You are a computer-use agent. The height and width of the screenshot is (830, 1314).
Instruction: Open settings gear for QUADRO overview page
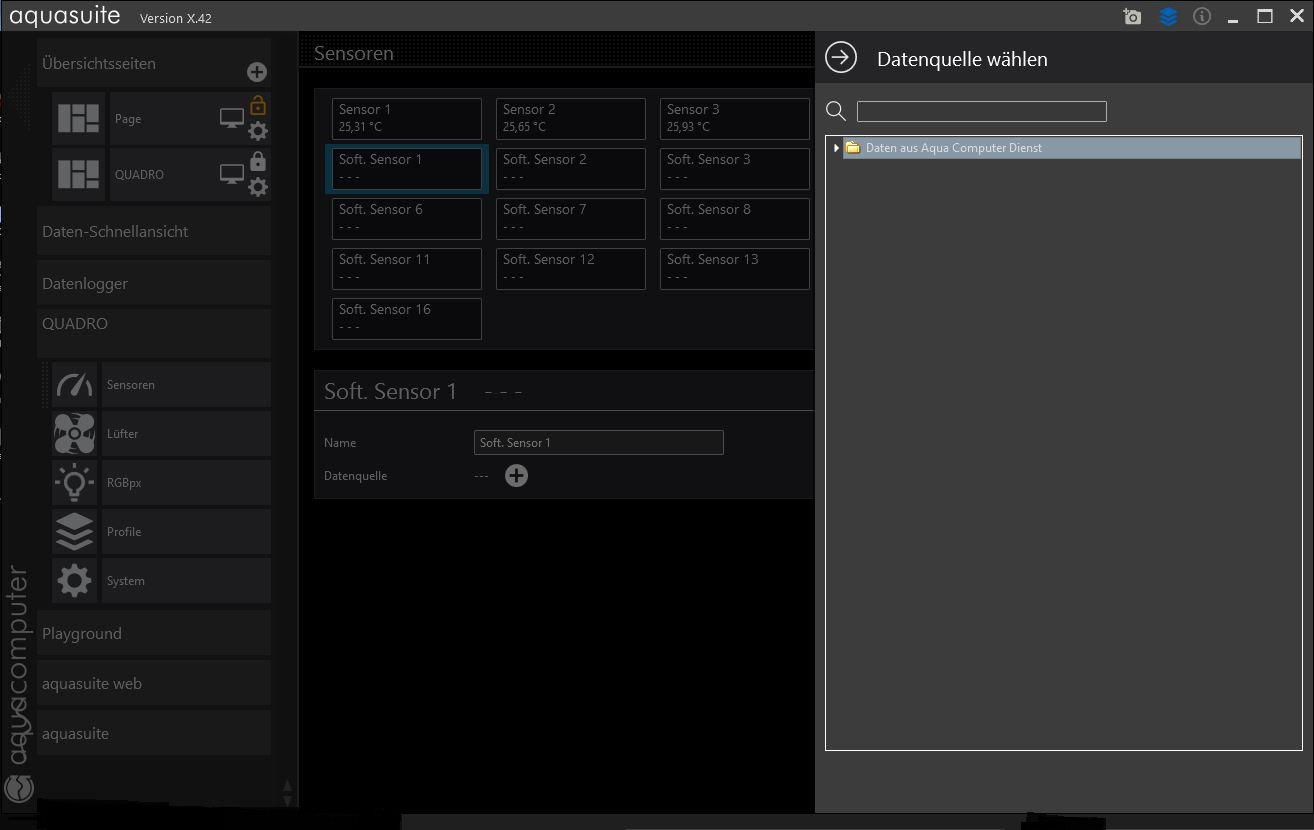click(x=258, y=187)
